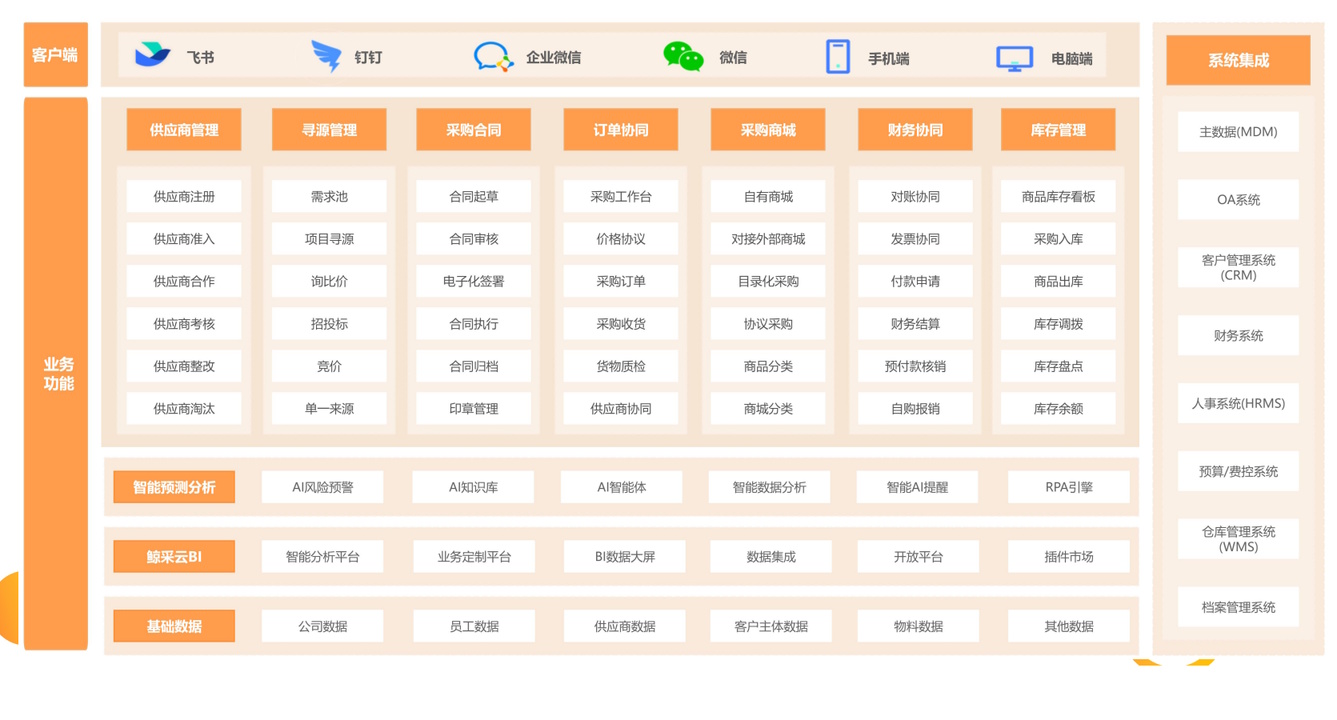Open 货物质检 box

[x=621, y=366]
